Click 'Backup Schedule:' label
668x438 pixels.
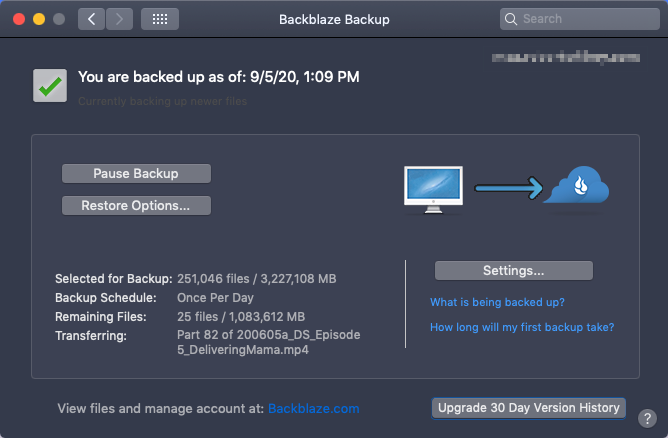click(x=106, y=298)
